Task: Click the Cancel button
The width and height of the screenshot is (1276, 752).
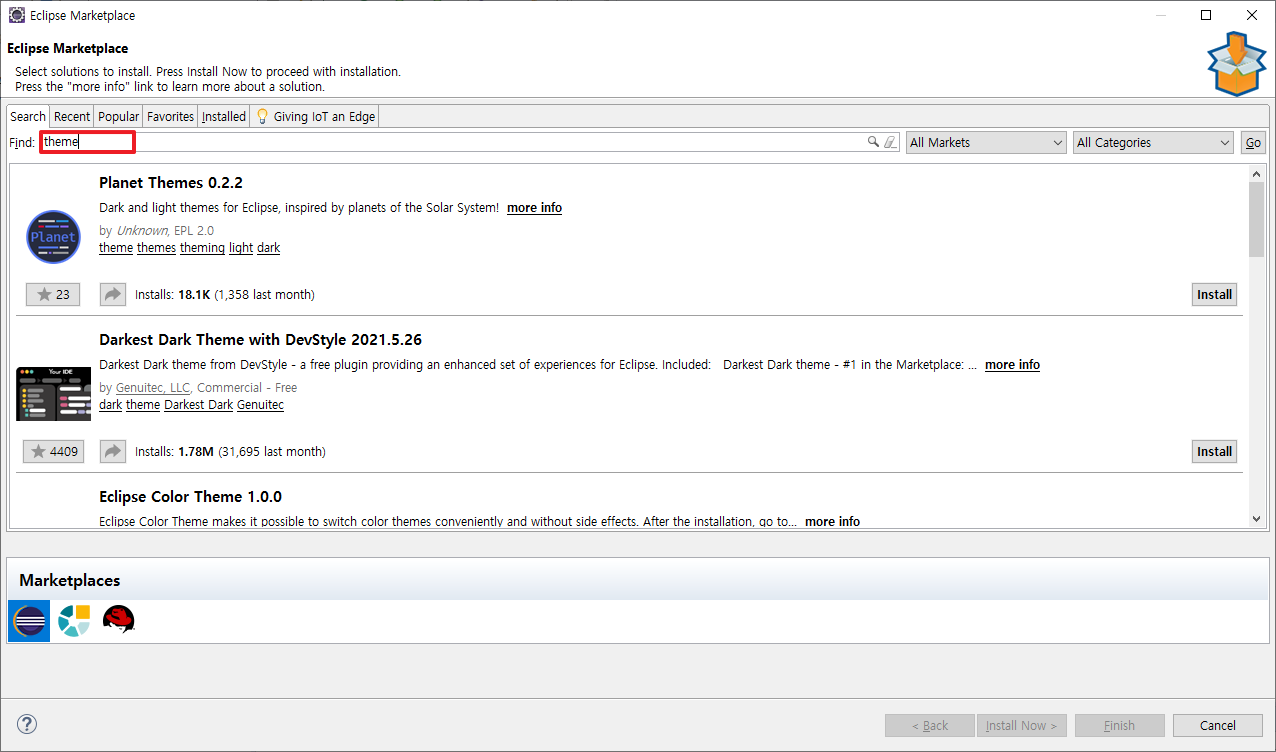Action: (x=1218, y=725)
